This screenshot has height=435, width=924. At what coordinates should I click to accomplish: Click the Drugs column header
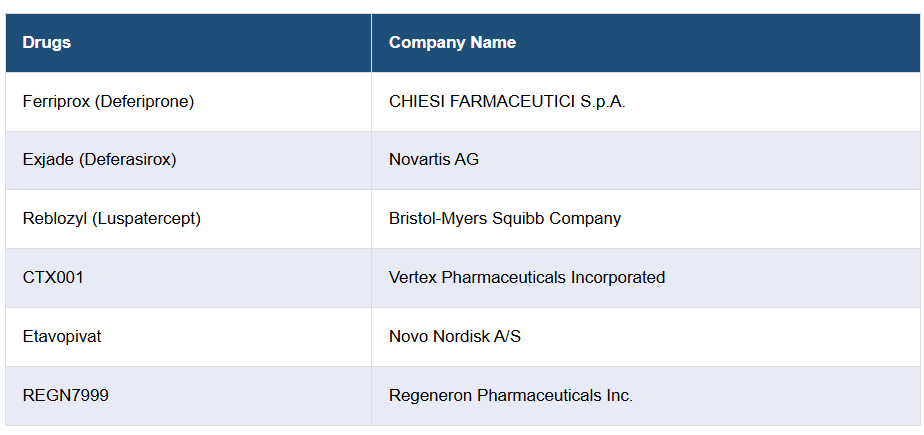47,43
